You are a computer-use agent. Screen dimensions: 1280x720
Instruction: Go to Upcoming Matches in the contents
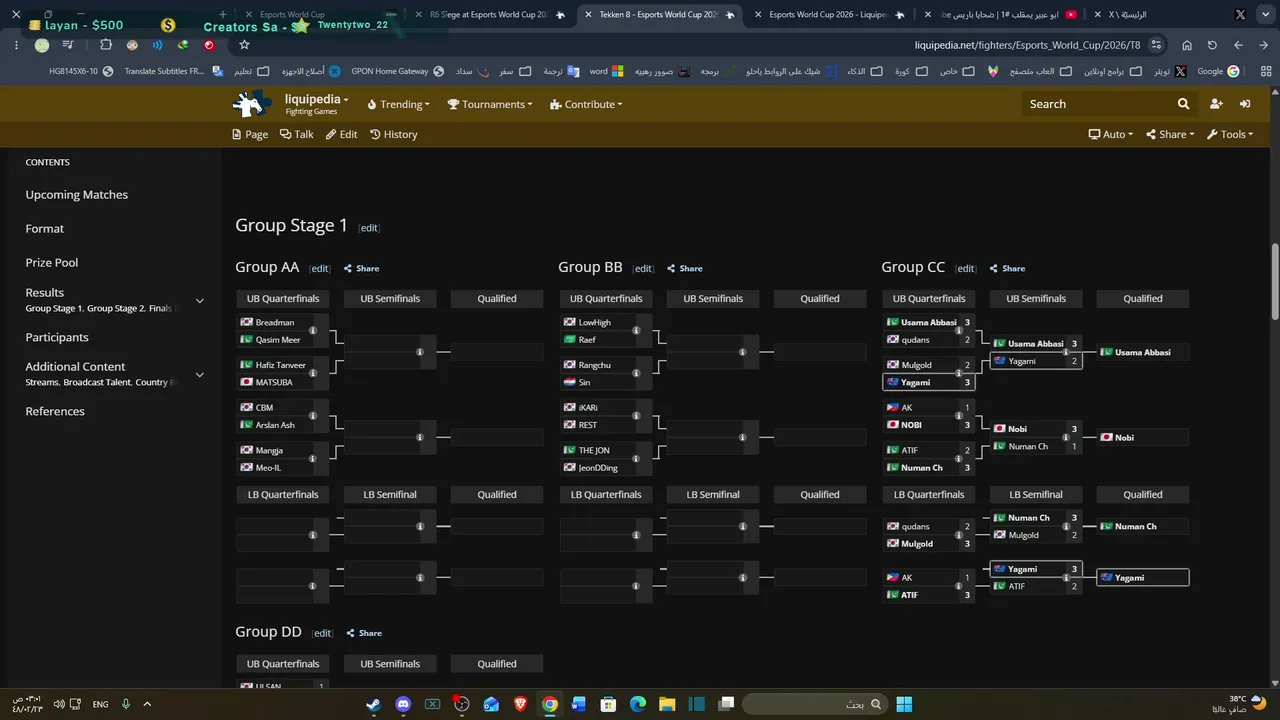77,195
